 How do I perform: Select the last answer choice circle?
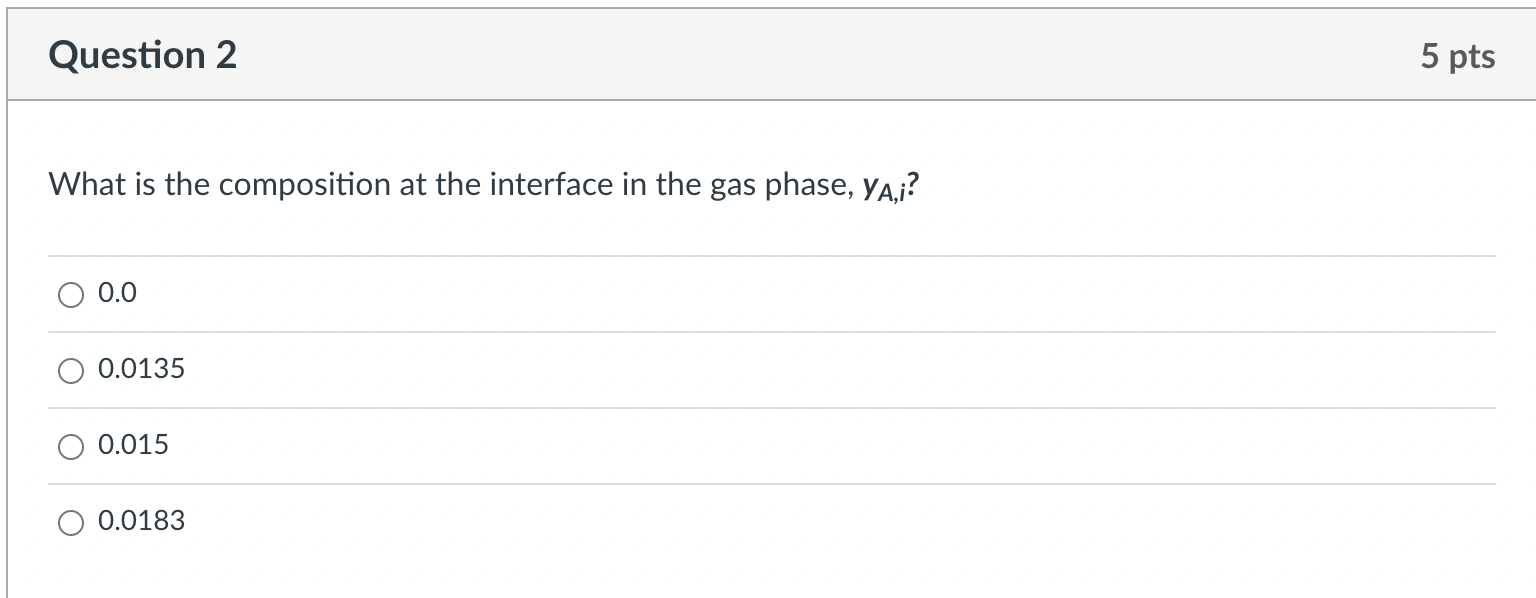pos(70,521)
